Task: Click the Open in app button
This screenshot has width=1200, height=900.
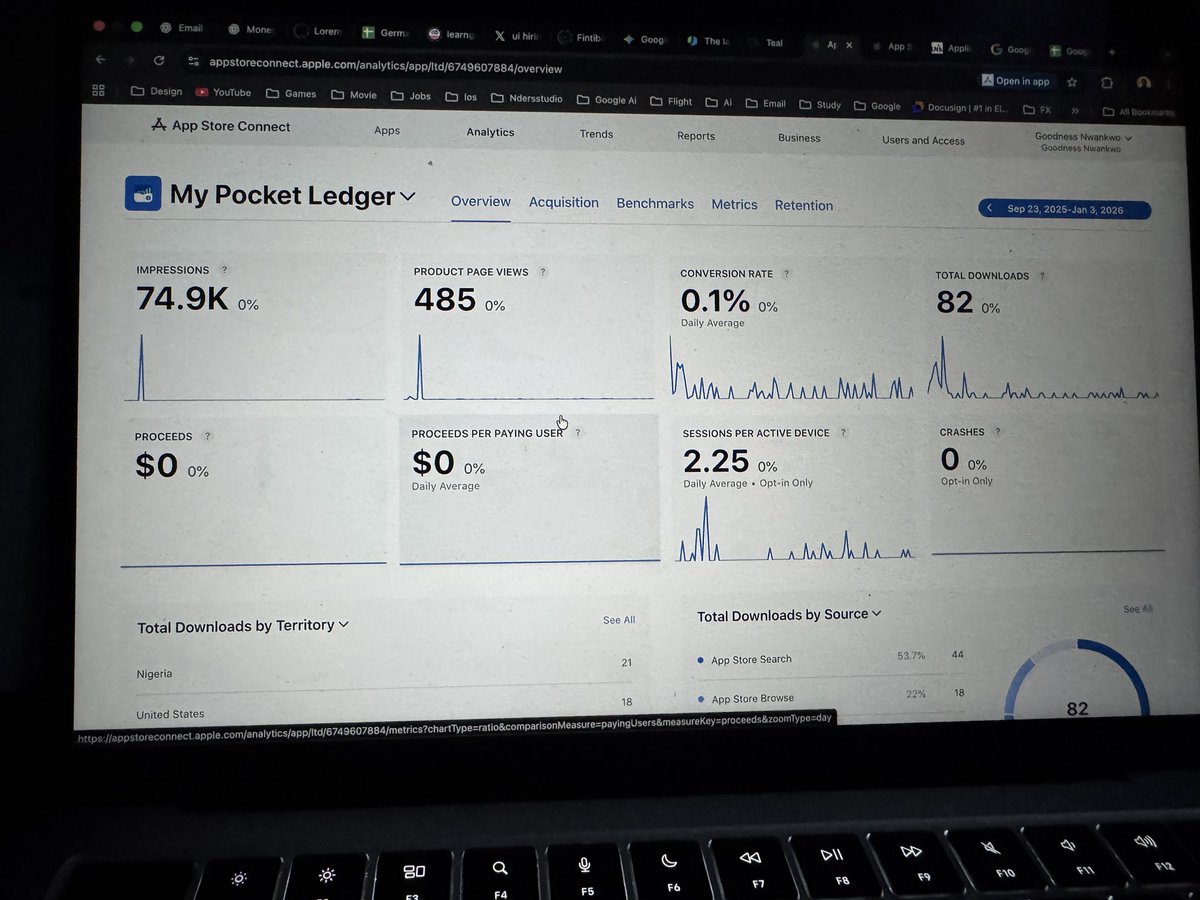Action: (x=1016, y=81)
